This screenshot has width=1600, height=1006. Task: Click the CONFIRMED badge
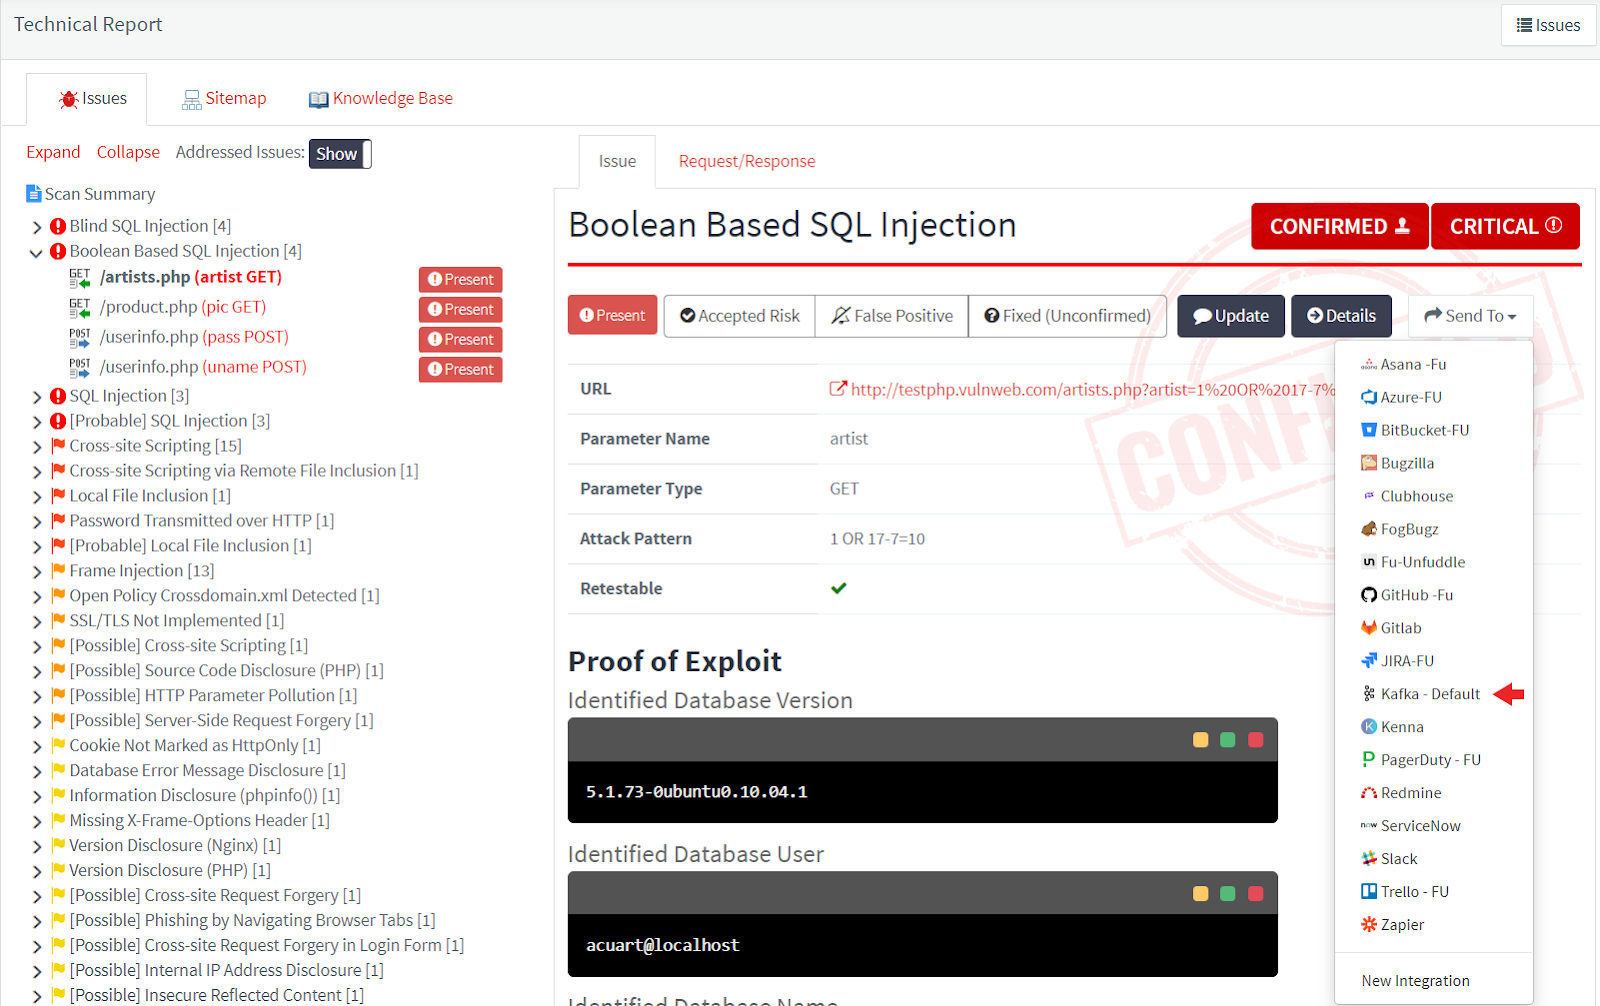1339,227
